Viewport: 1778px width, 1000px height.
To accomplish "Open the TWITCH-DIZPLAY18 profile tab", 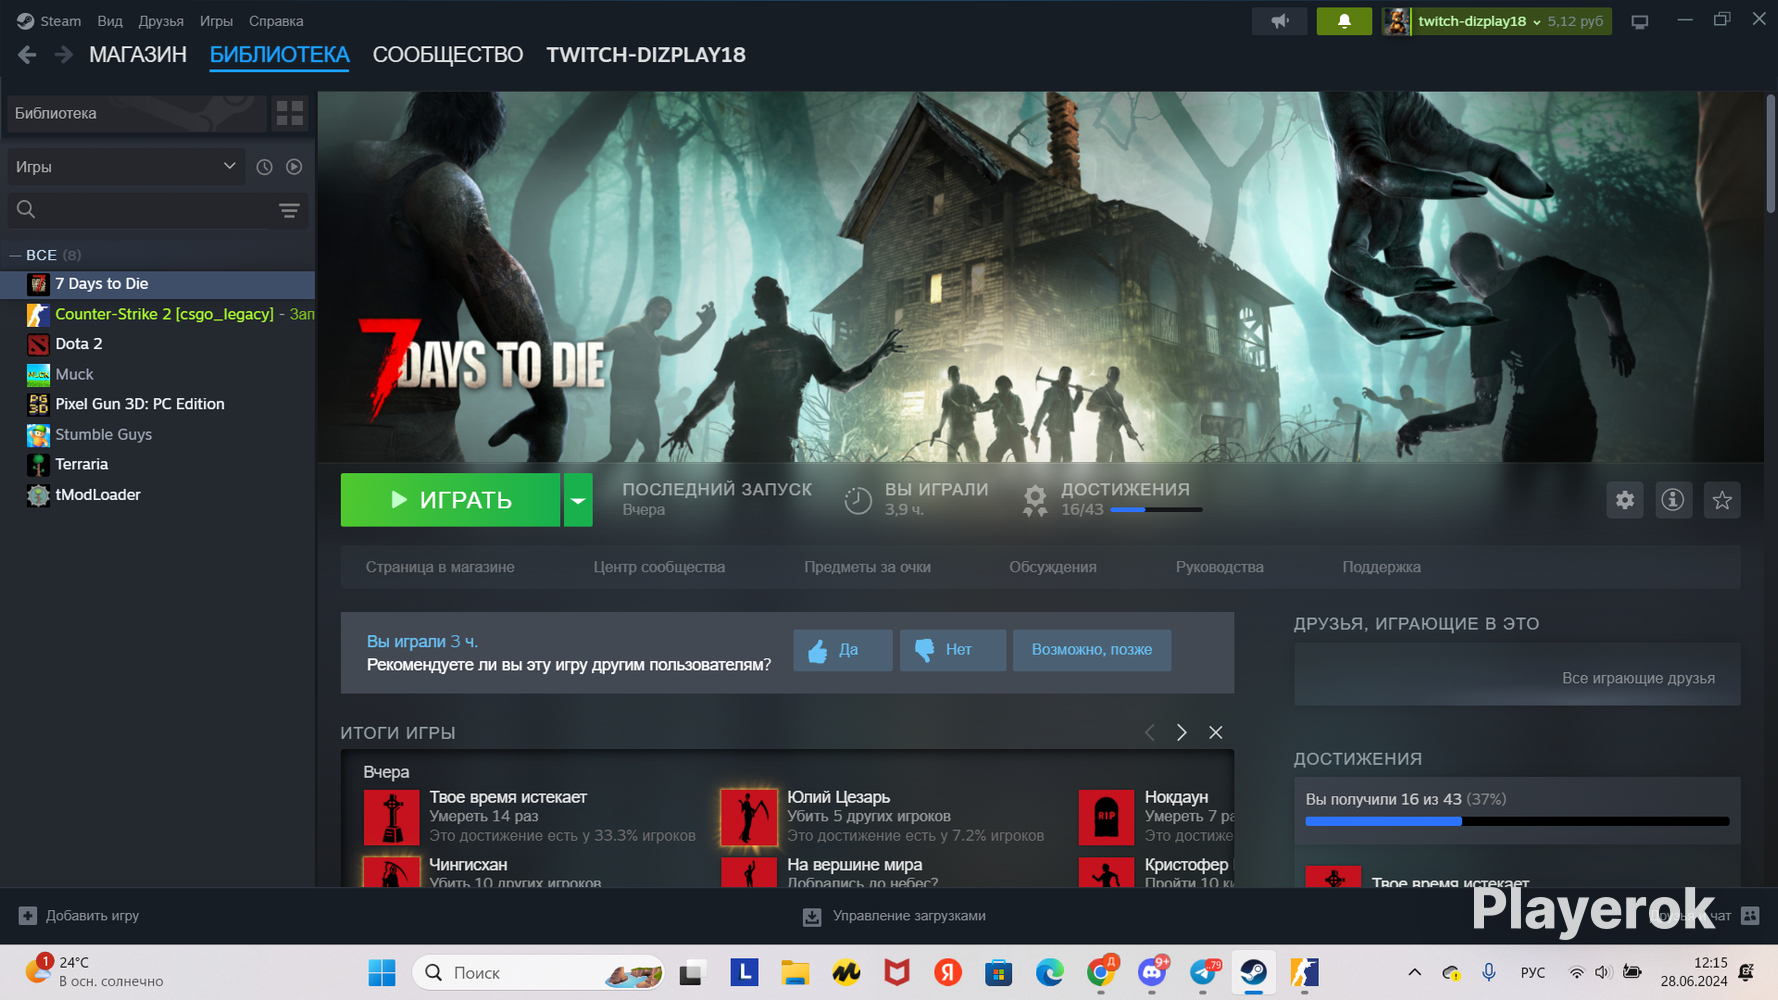I will click(646, 55).
